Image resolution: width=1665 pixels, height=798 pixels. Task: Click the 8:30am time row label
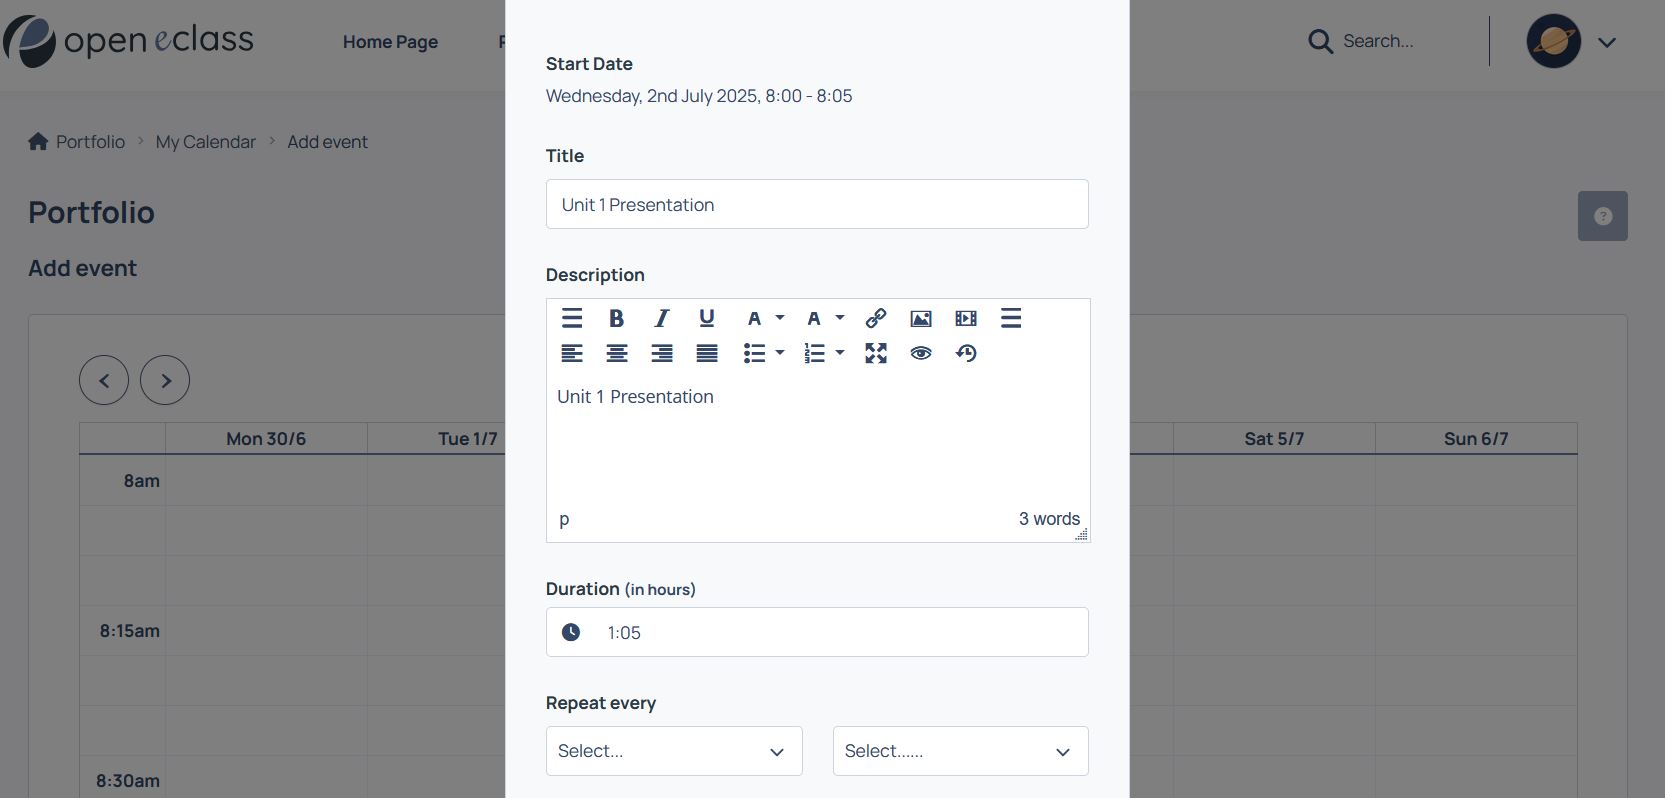tap(128, 781)
